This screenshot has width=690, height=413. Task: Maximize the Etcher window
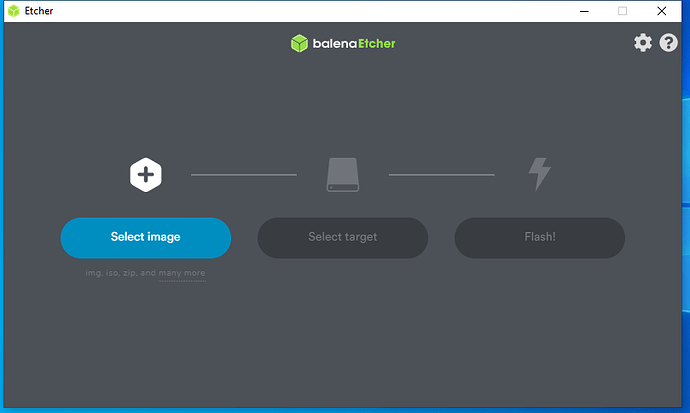tap(623, 11)
